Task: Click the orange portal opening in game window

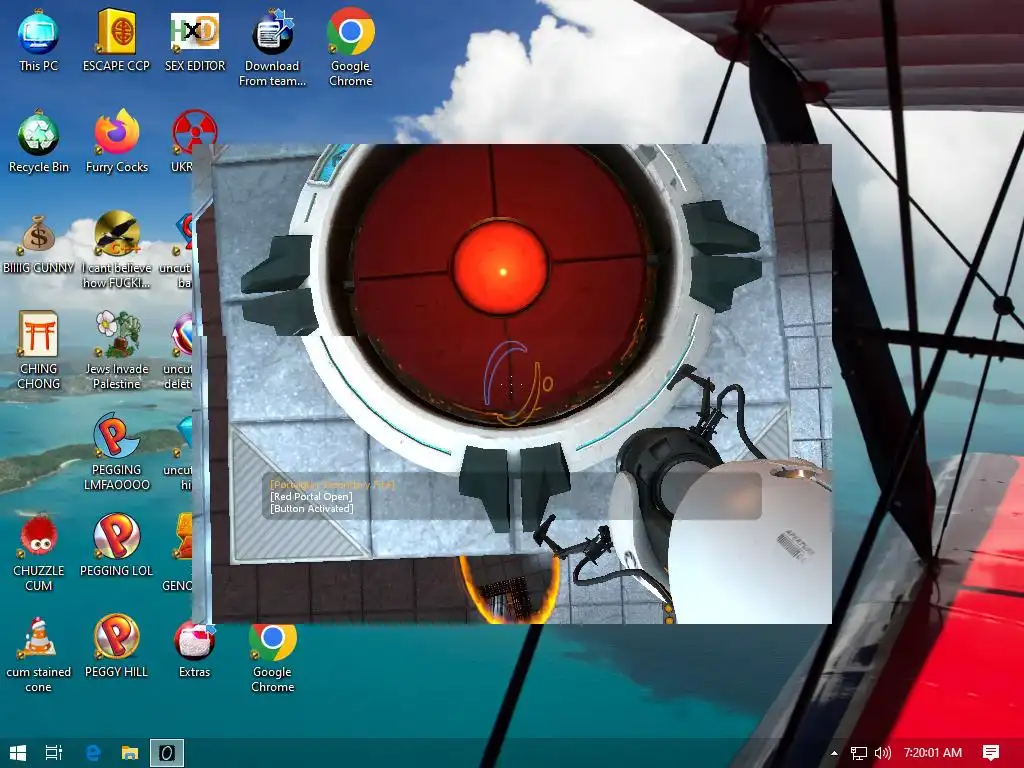Action: tap(509, 591)
